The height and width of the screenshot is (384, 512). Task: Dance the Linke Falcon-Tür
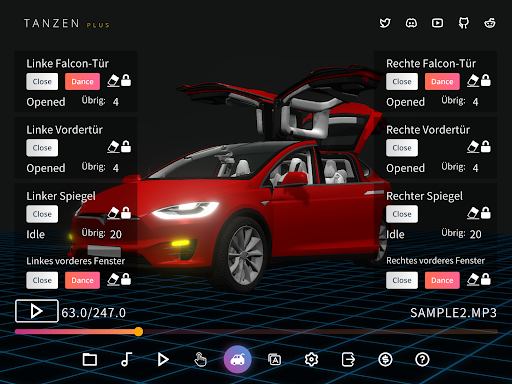[82, 82]
